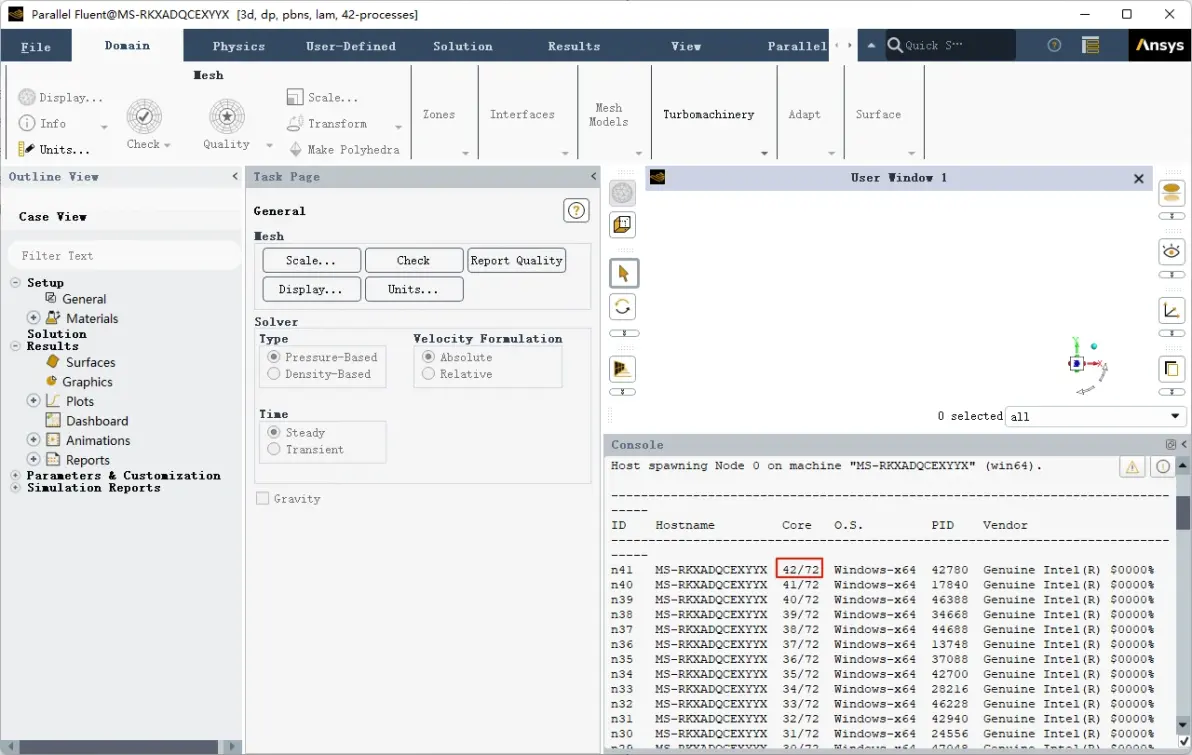Screen dimensions: 1192x755
Task: Click the Quick Search field
Action: coord(949,46)
